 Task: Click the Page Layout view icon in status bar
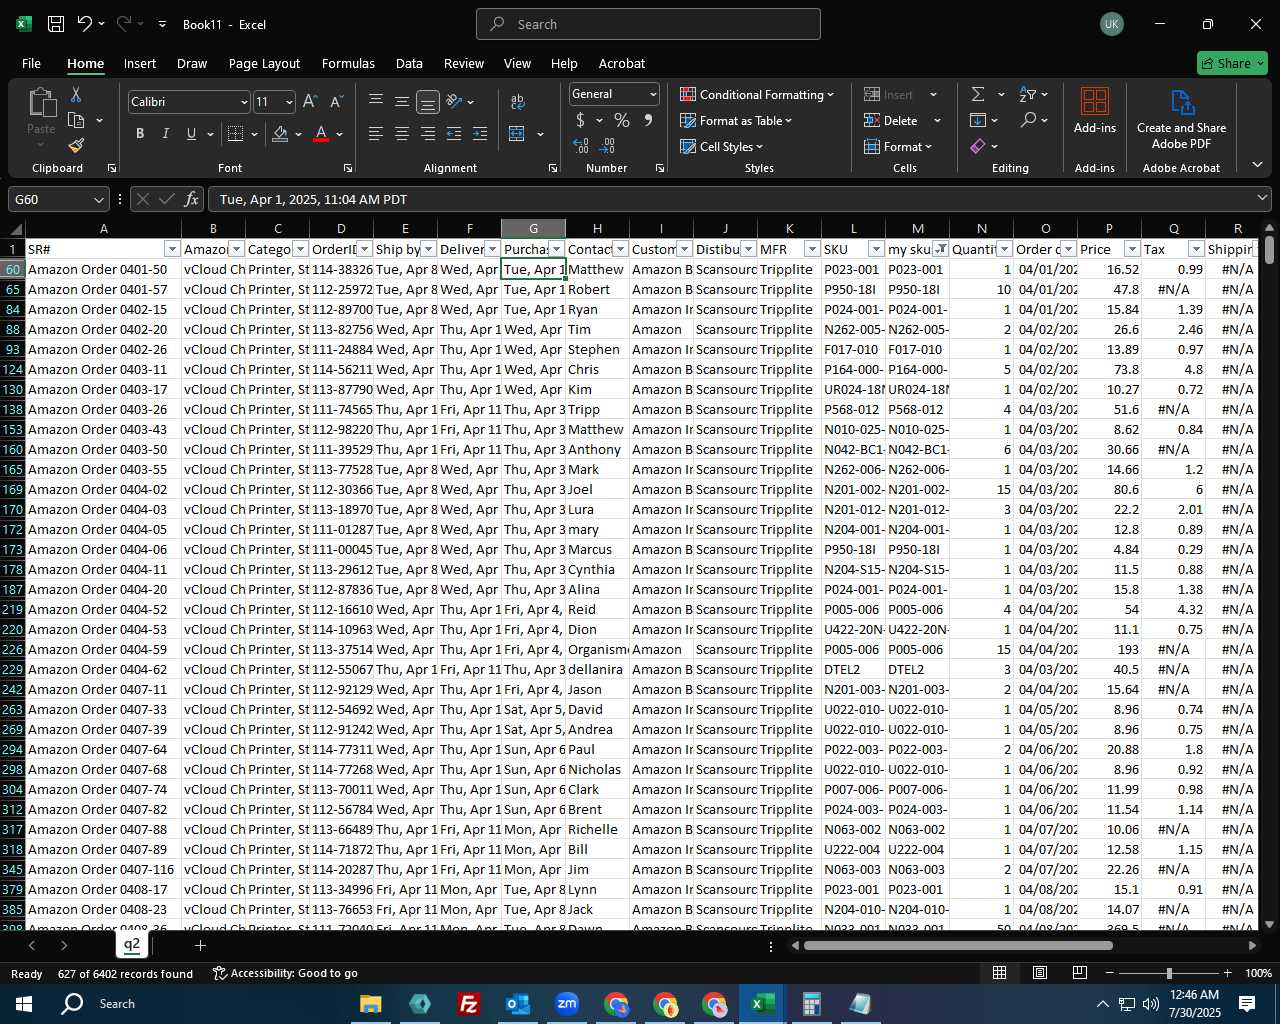(x=1040, y=973)
